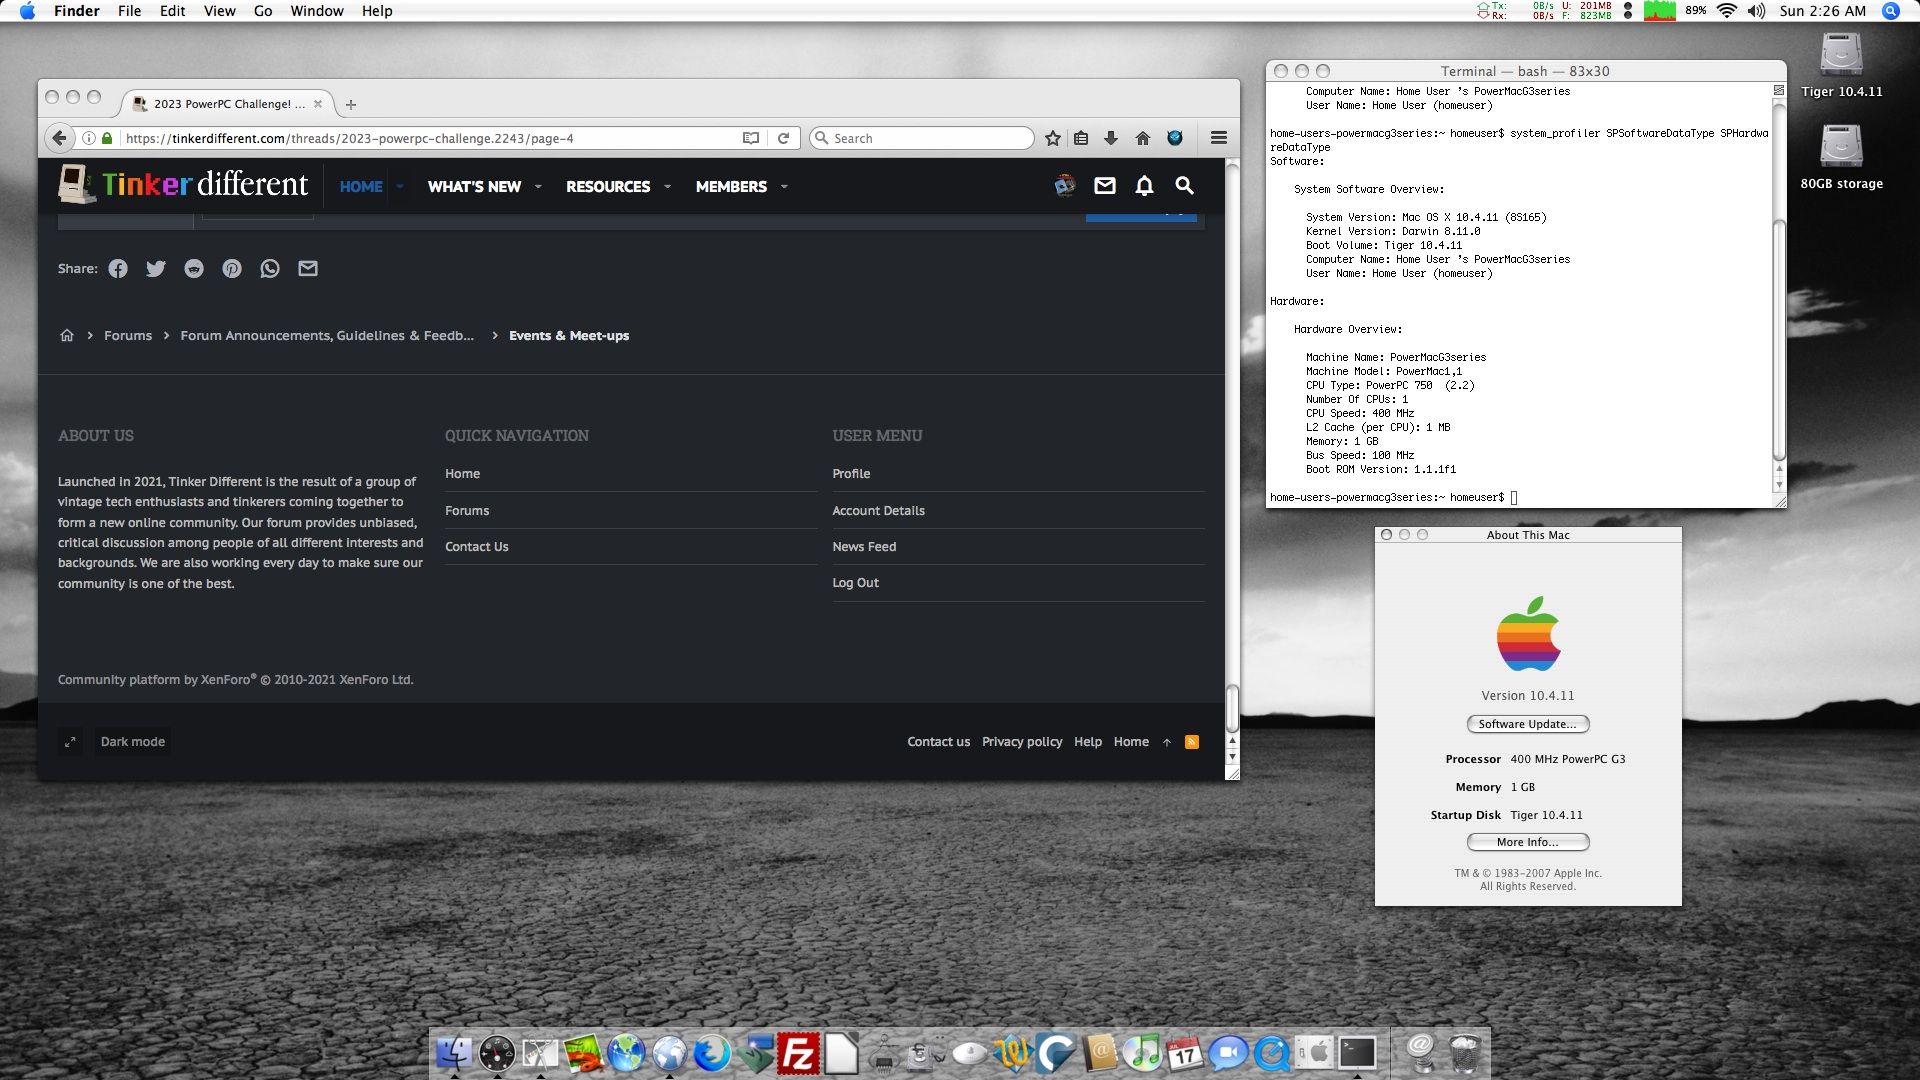Open QuickTime Player in the Dock
Screen dimensions: 1920x1080
1271,1053
